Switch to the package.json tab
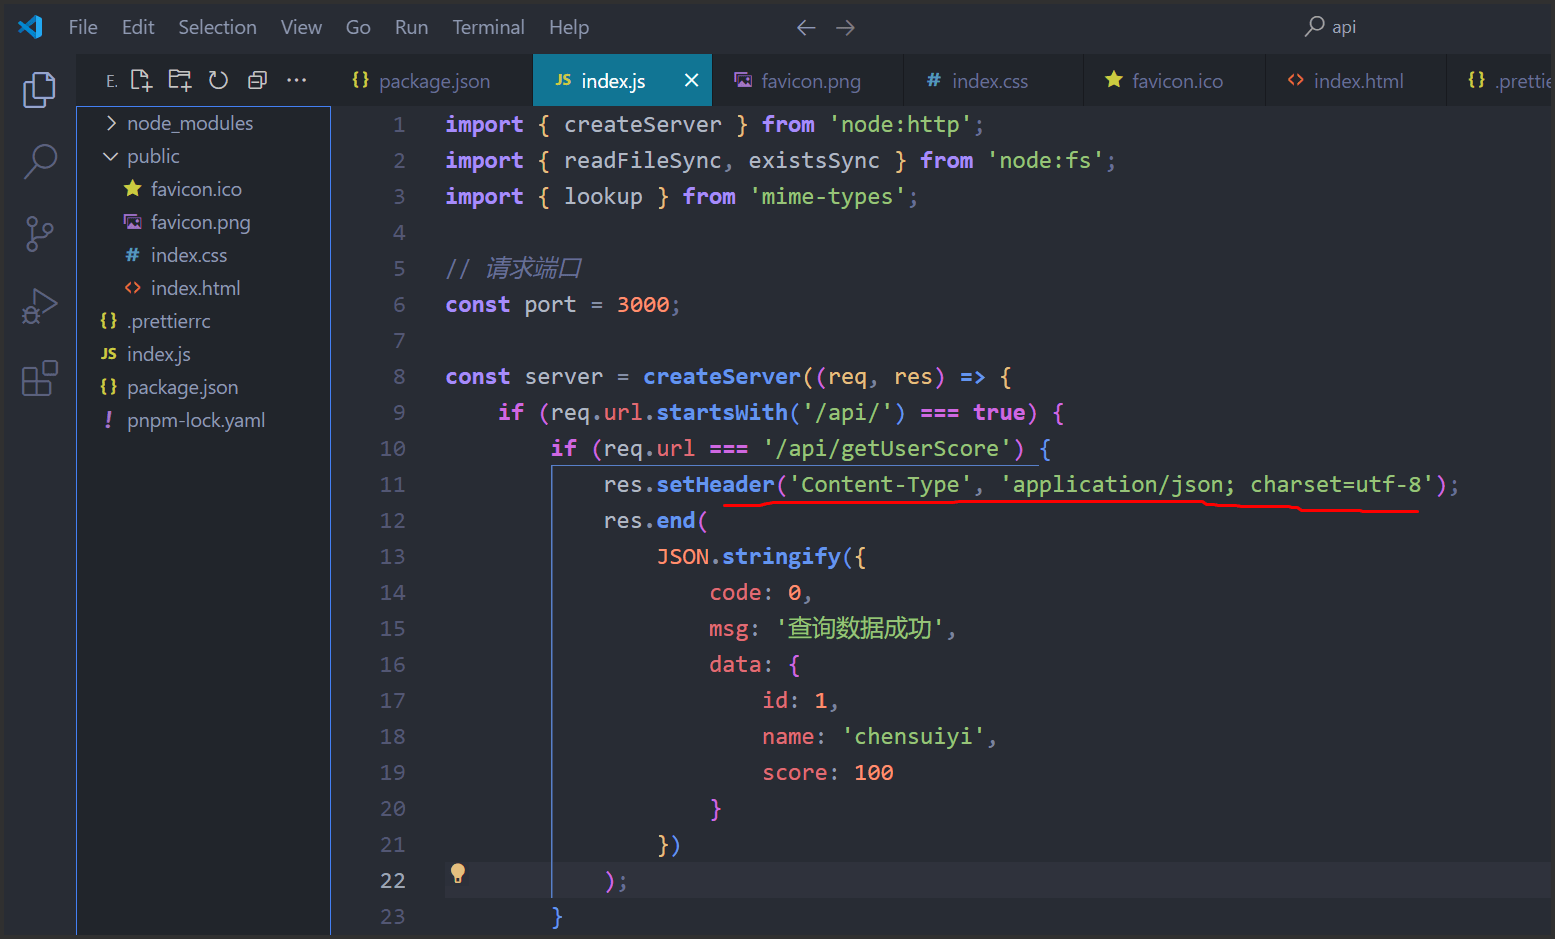This screenshot has width=1555, height=939. tap(433, 81)
